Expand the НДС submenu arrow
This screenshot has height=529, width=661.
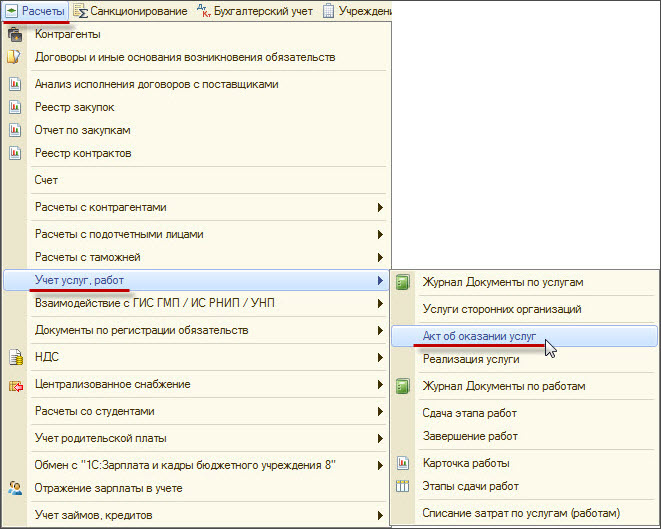pos(380,357)
